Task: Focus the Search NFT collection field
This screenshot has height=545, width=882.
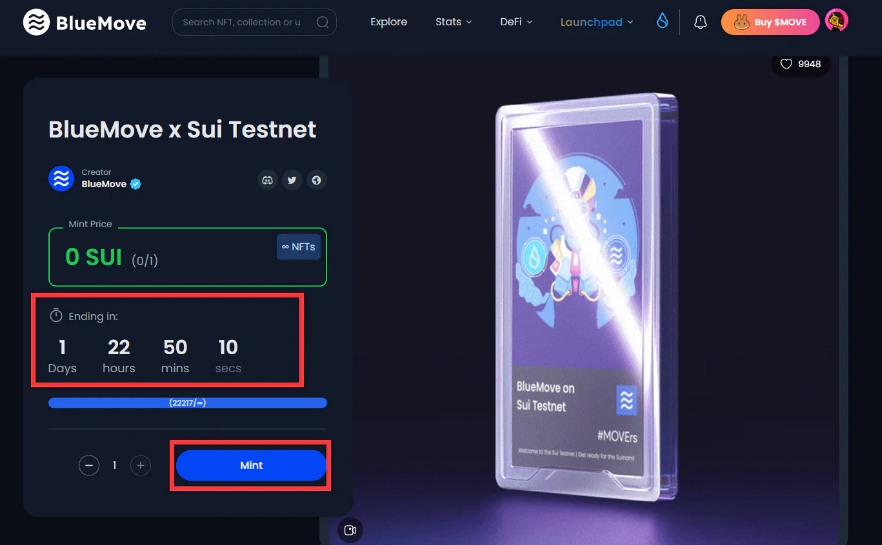Action: coord(254,22)
